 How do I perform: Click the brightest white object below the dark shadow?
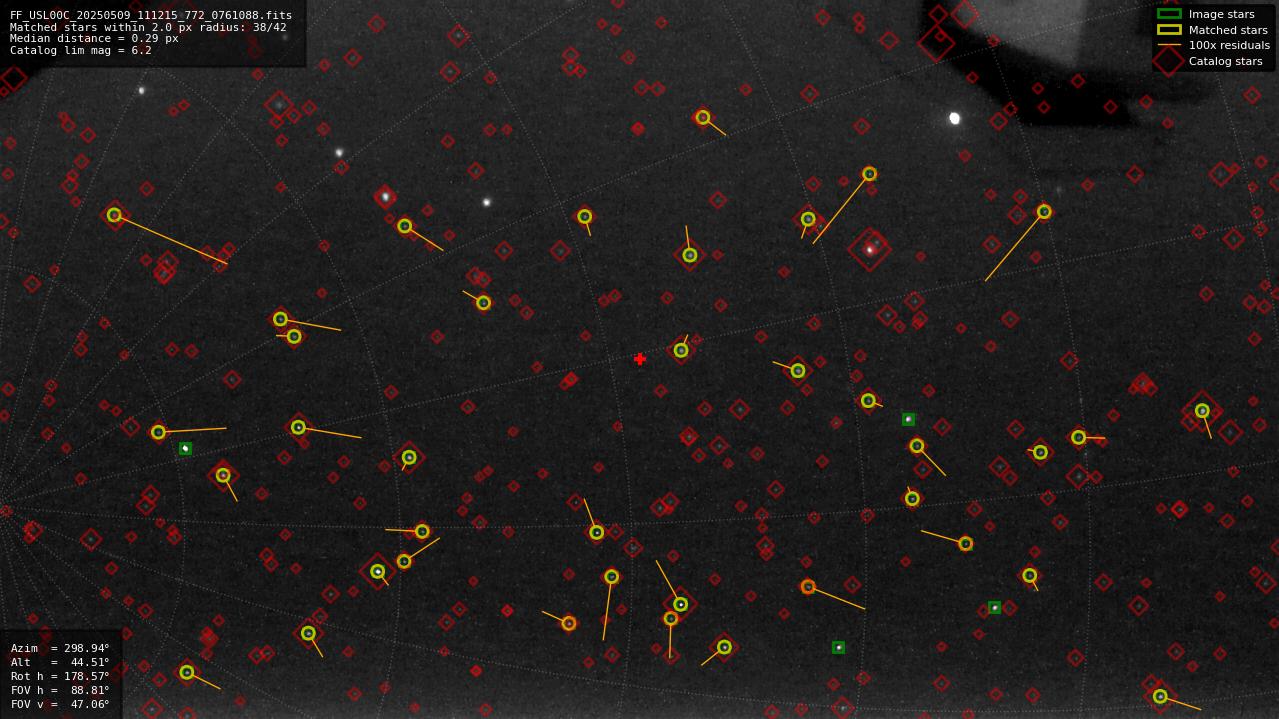(x=954, y=118)
